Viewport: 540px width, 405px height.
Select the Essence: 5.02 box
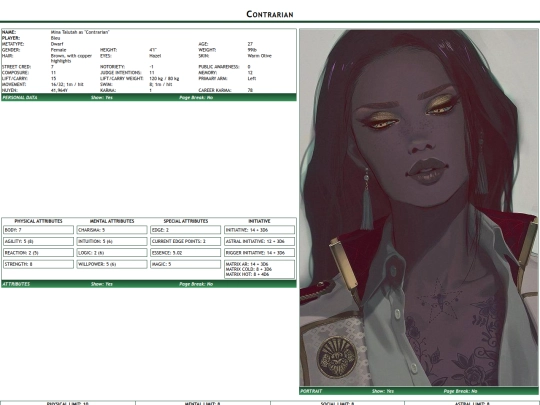click(x=186, y=253)
